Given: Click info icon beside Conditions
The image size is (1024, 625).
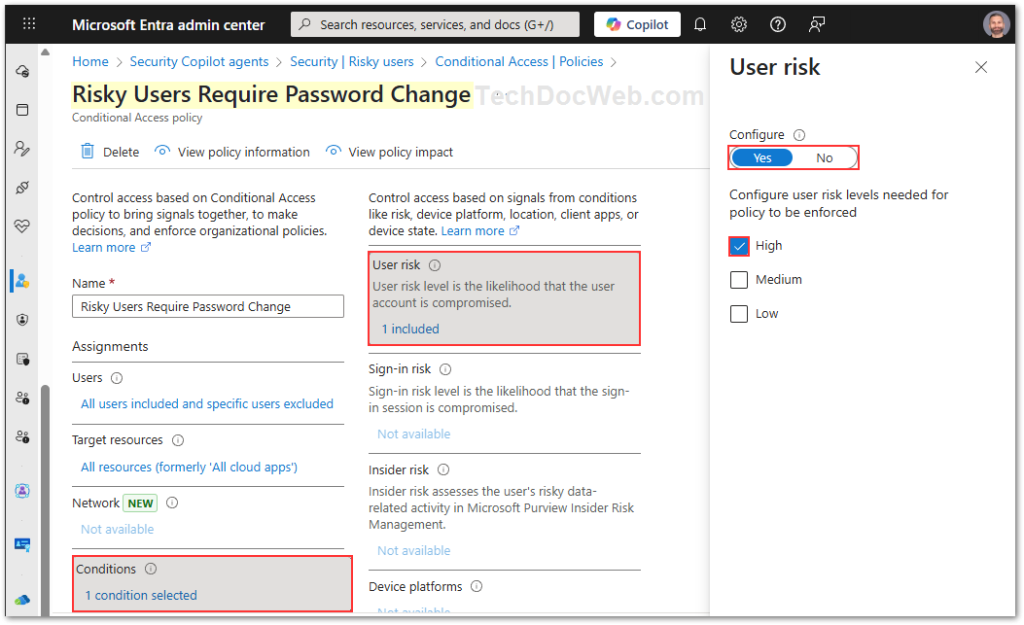Looking at the screenshot, I should coord(151,569).
